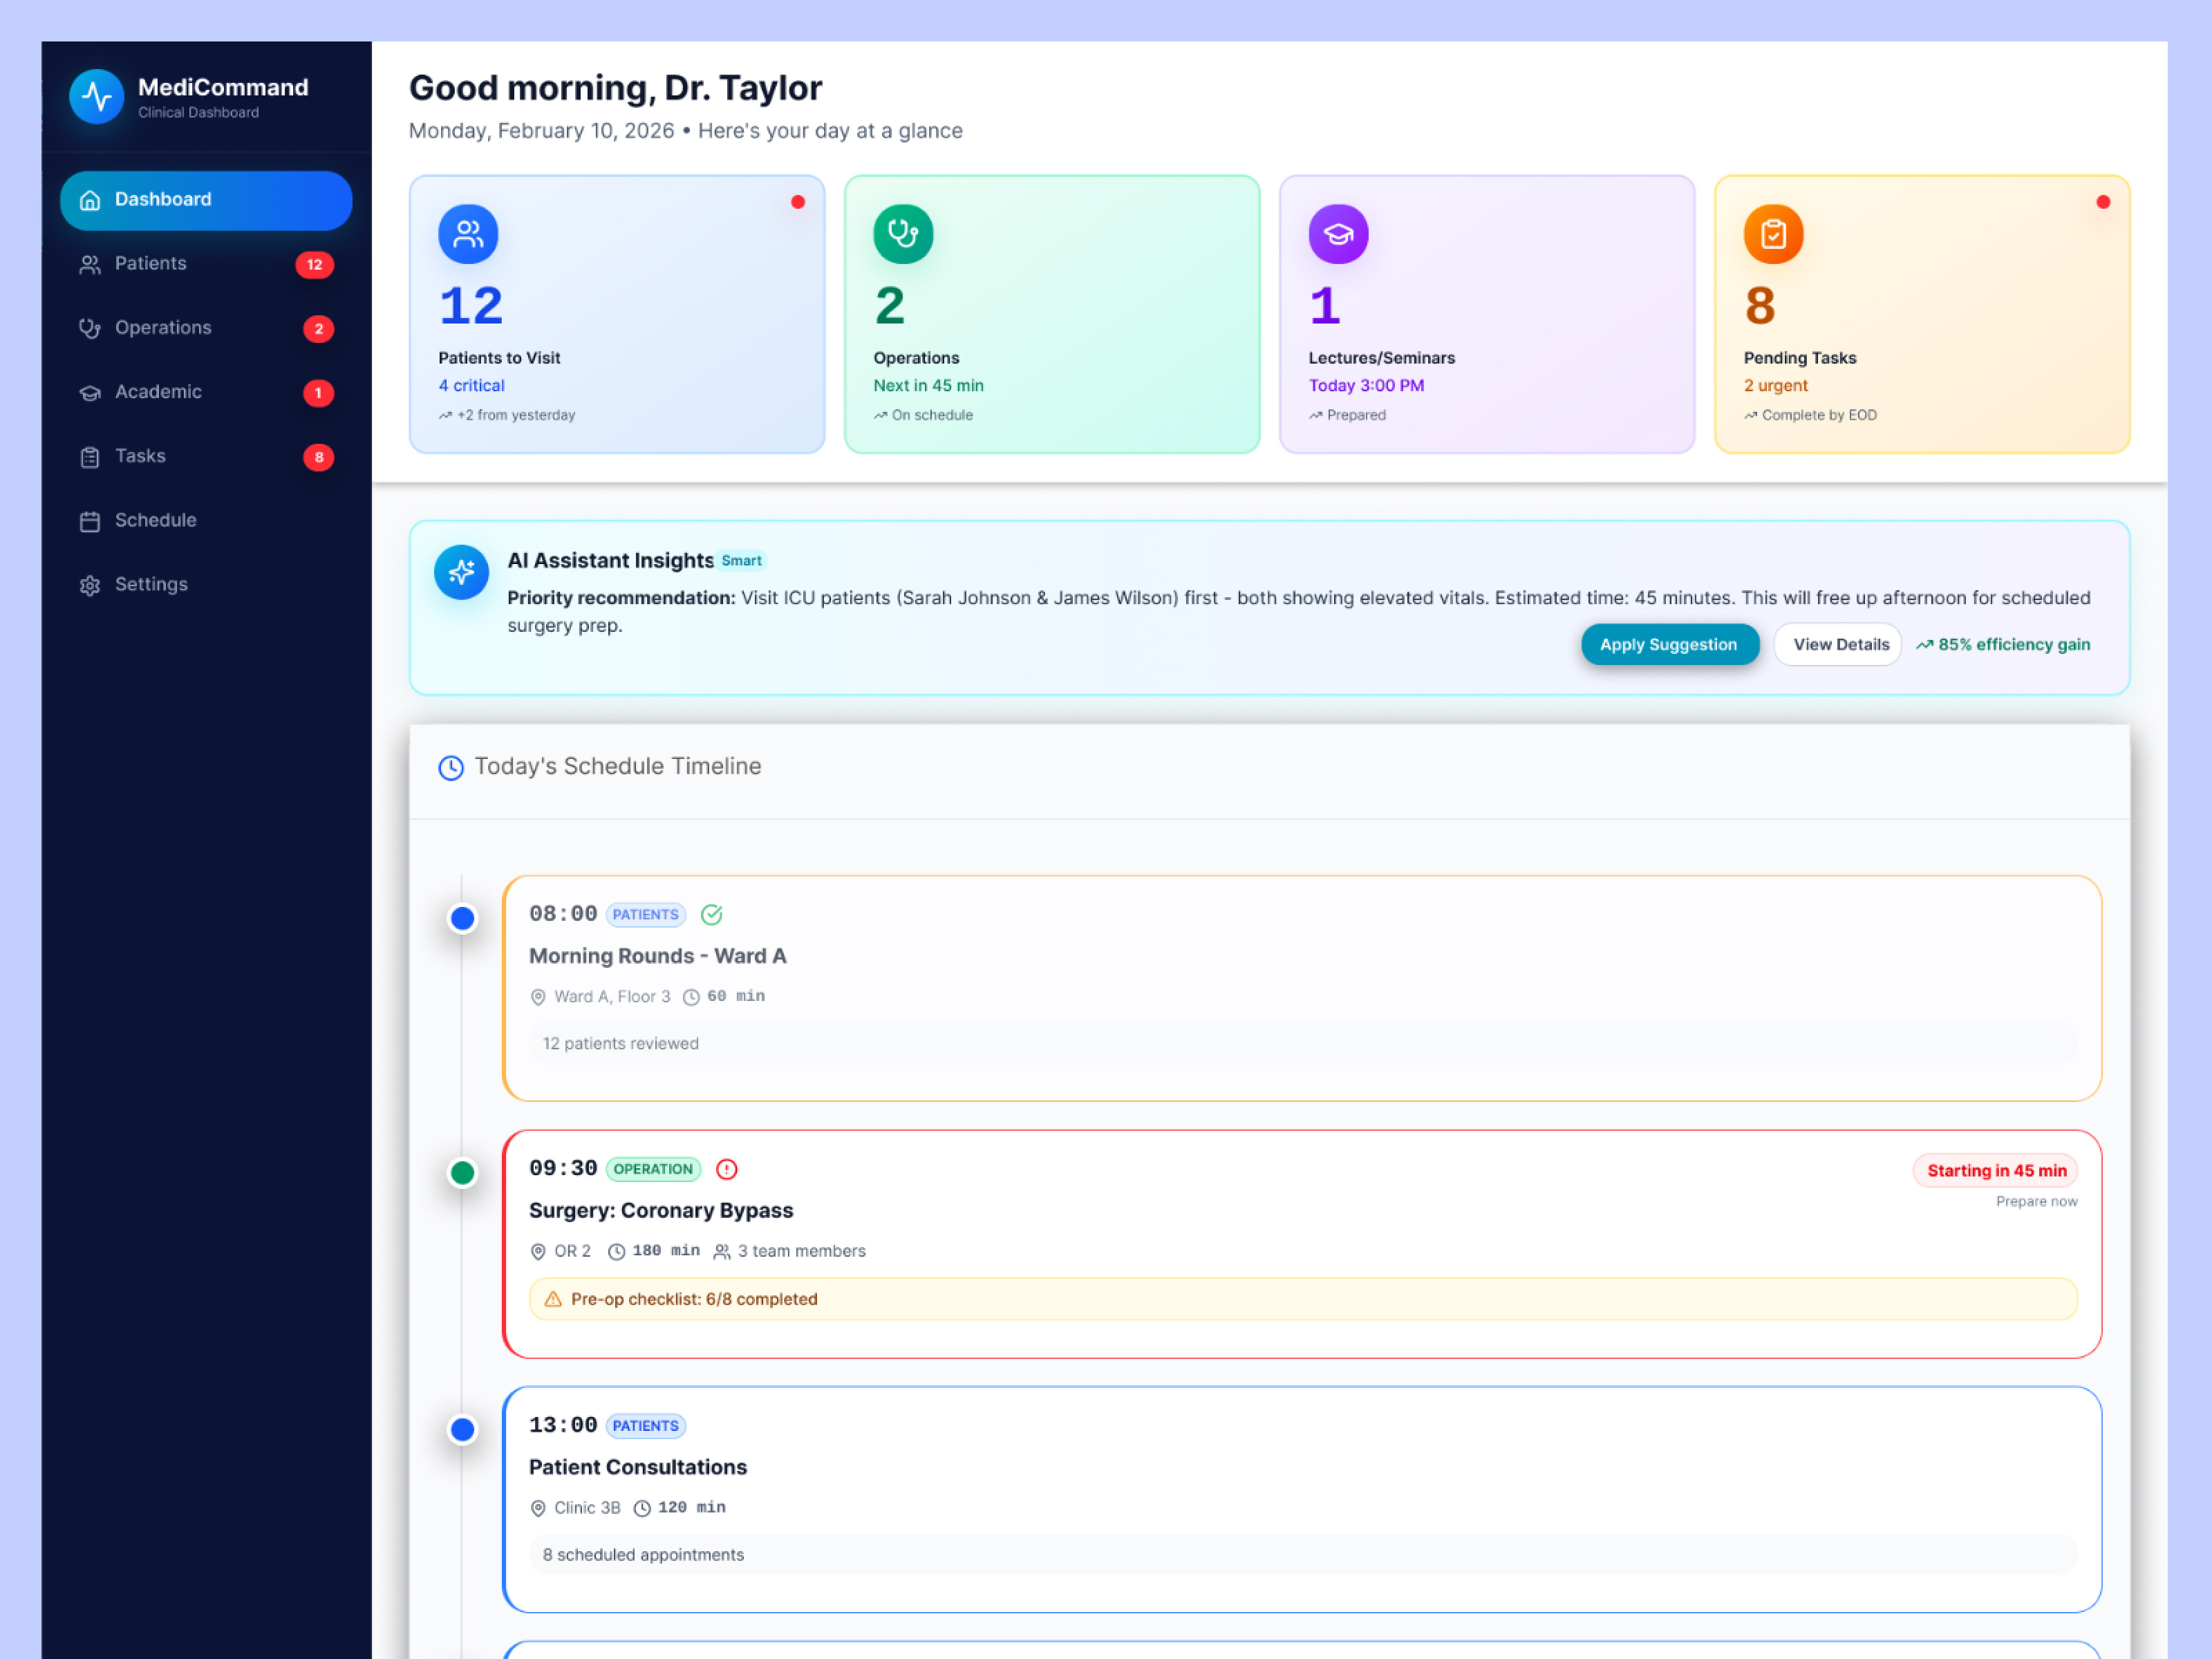Image resolution: width=2212 pixels, height=1659 pixels.
Task: Click the red alert icon beside OPERATION badge
Action: pyautogui.click(x=726, y=1169)
